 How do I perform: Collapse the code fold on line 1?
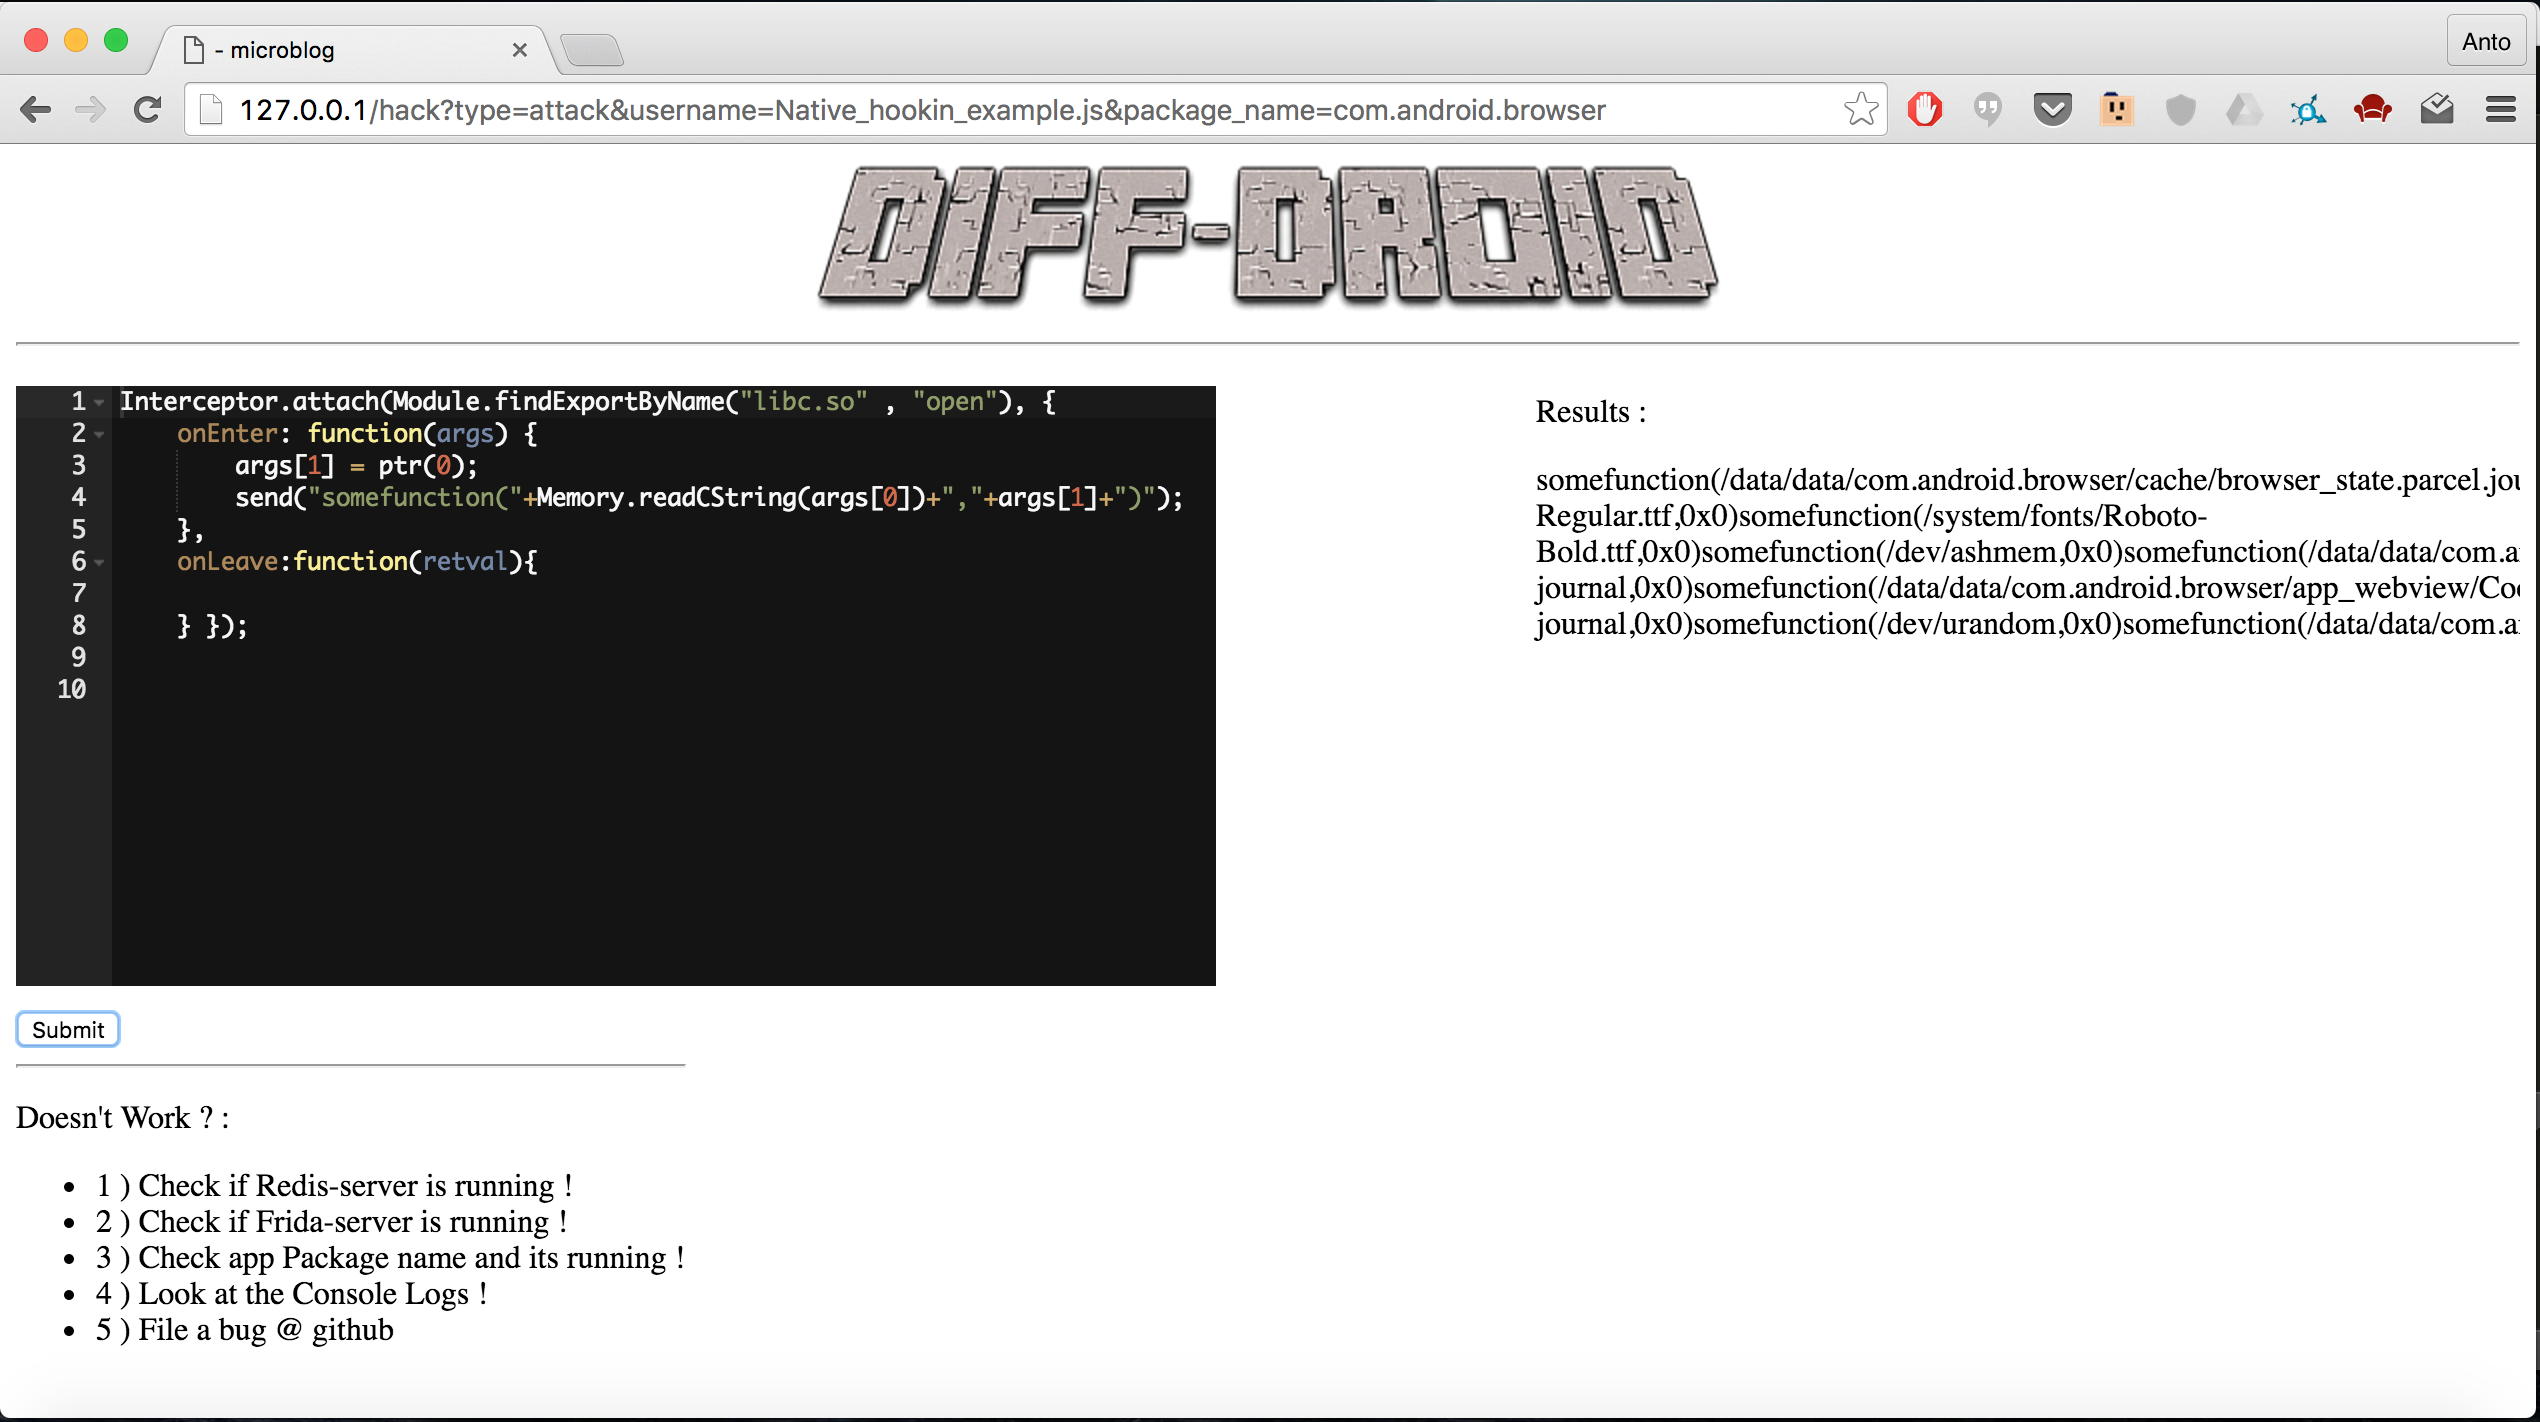coord(99,403)
